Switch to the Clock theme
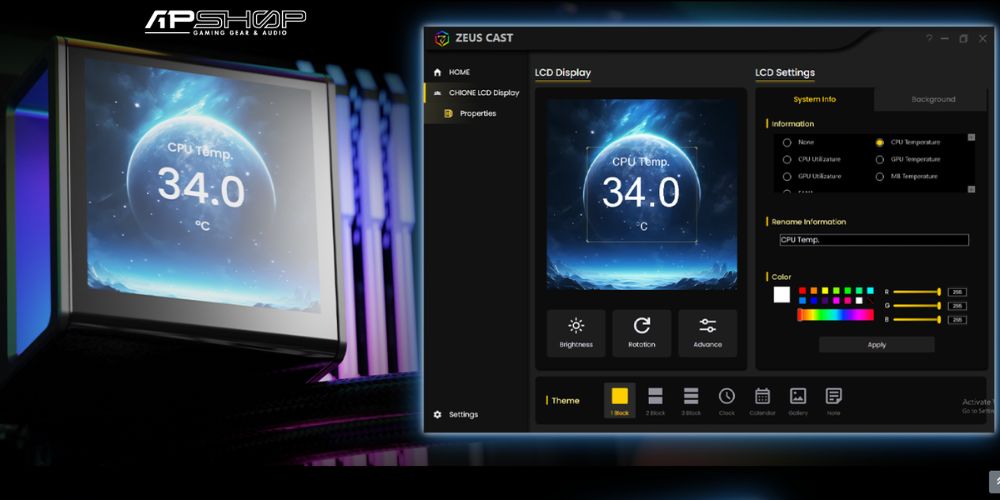1000x500 pixels. (727, 400)
